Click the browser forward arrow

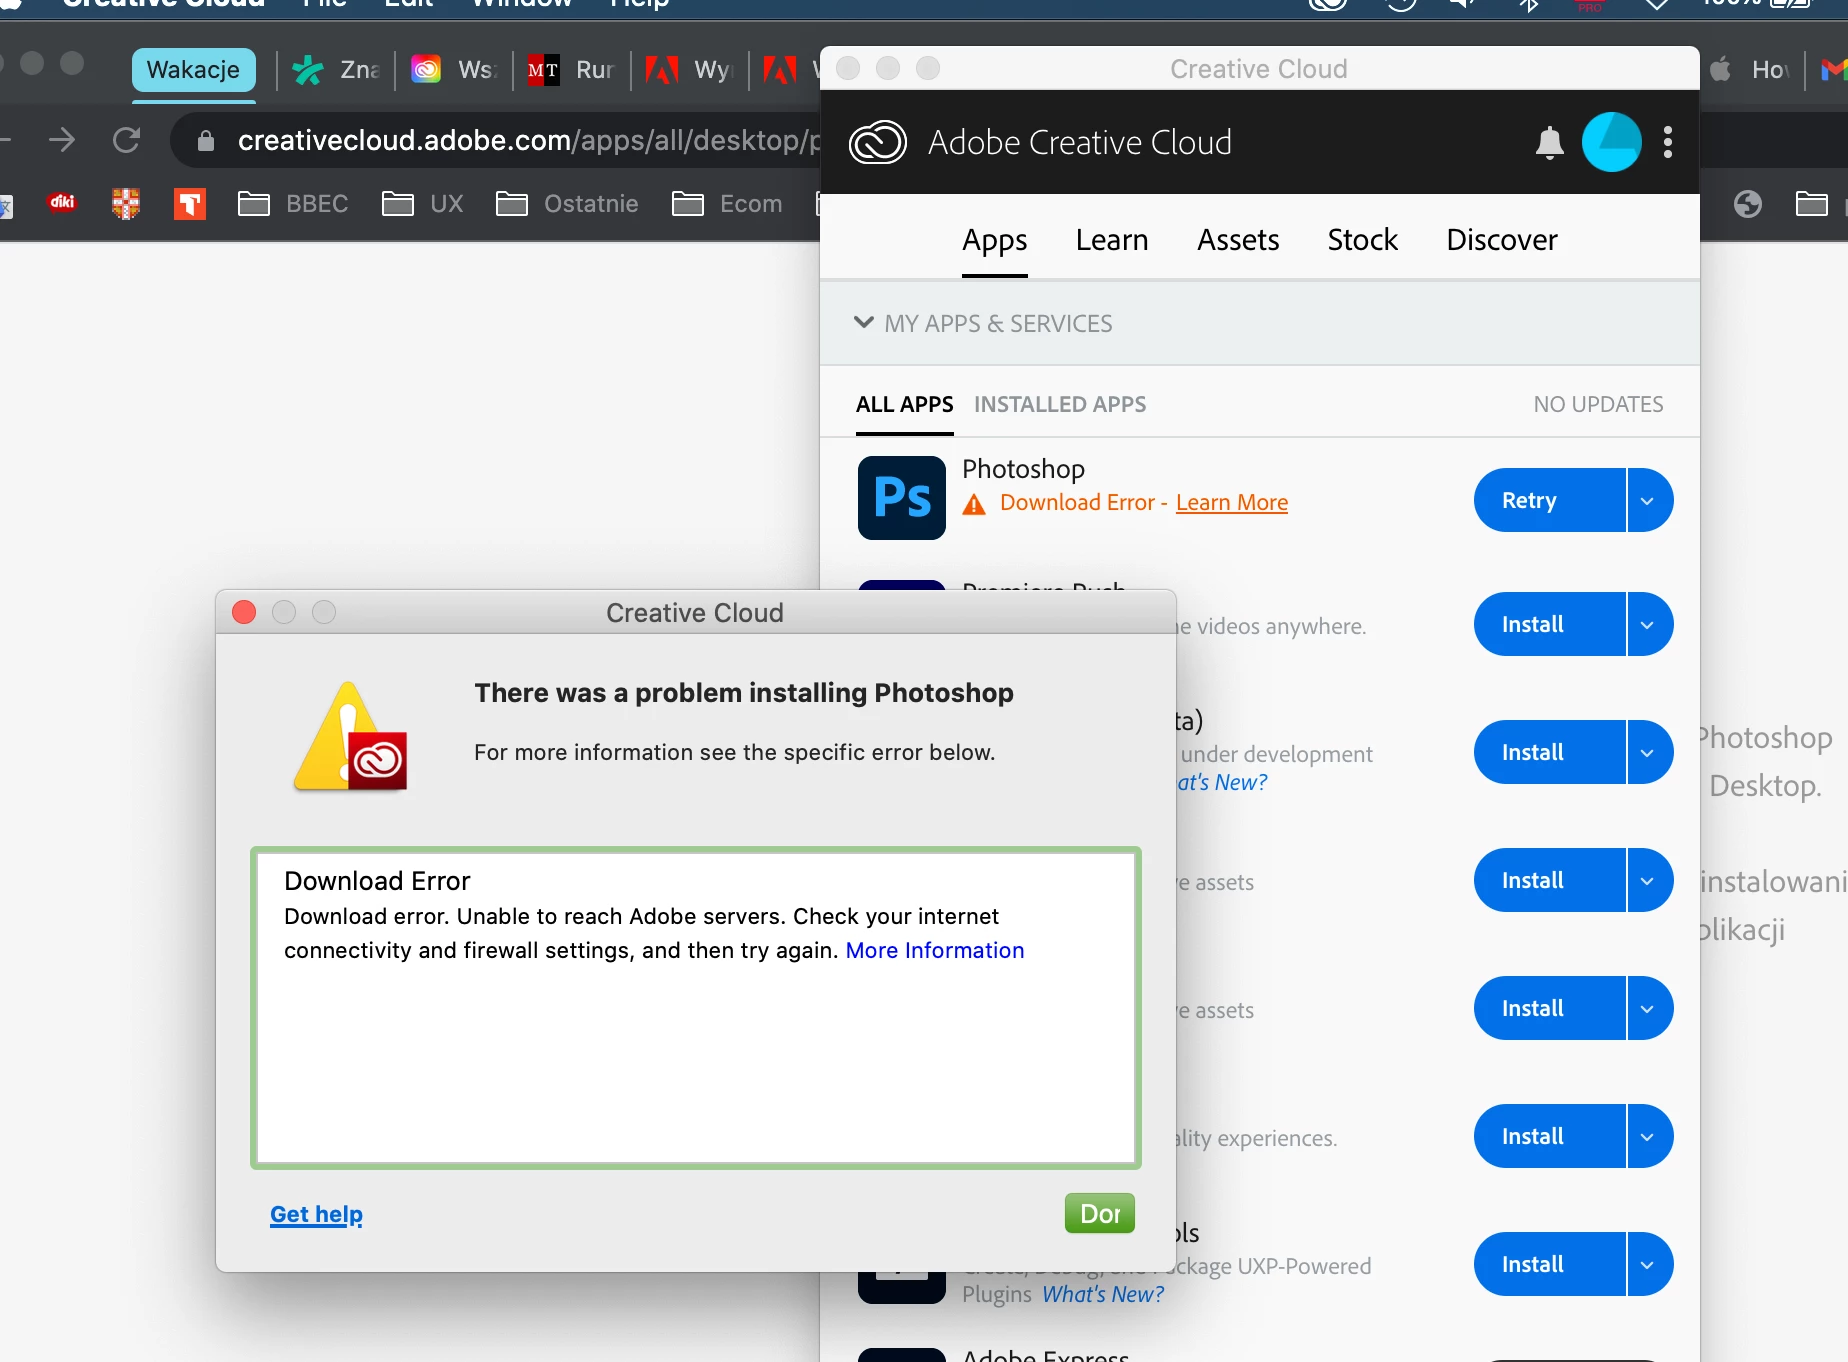pyautogui.click(x=62, y=140)
